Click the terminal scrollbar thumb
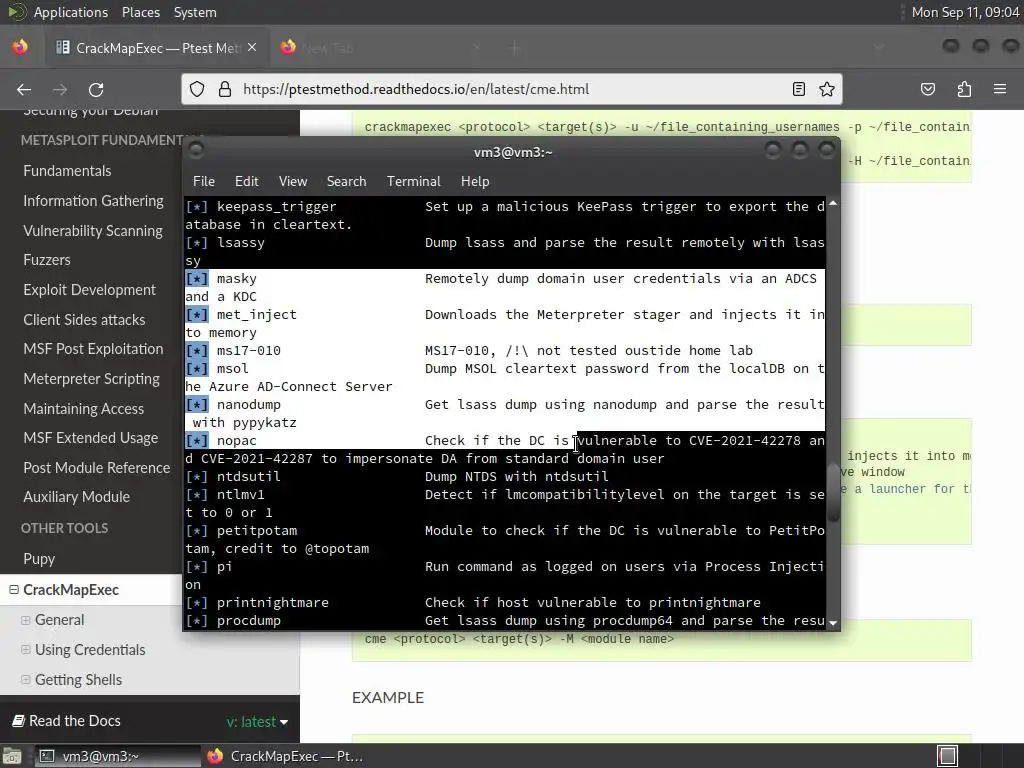The image size is (1024, 768). pos(833,492)
